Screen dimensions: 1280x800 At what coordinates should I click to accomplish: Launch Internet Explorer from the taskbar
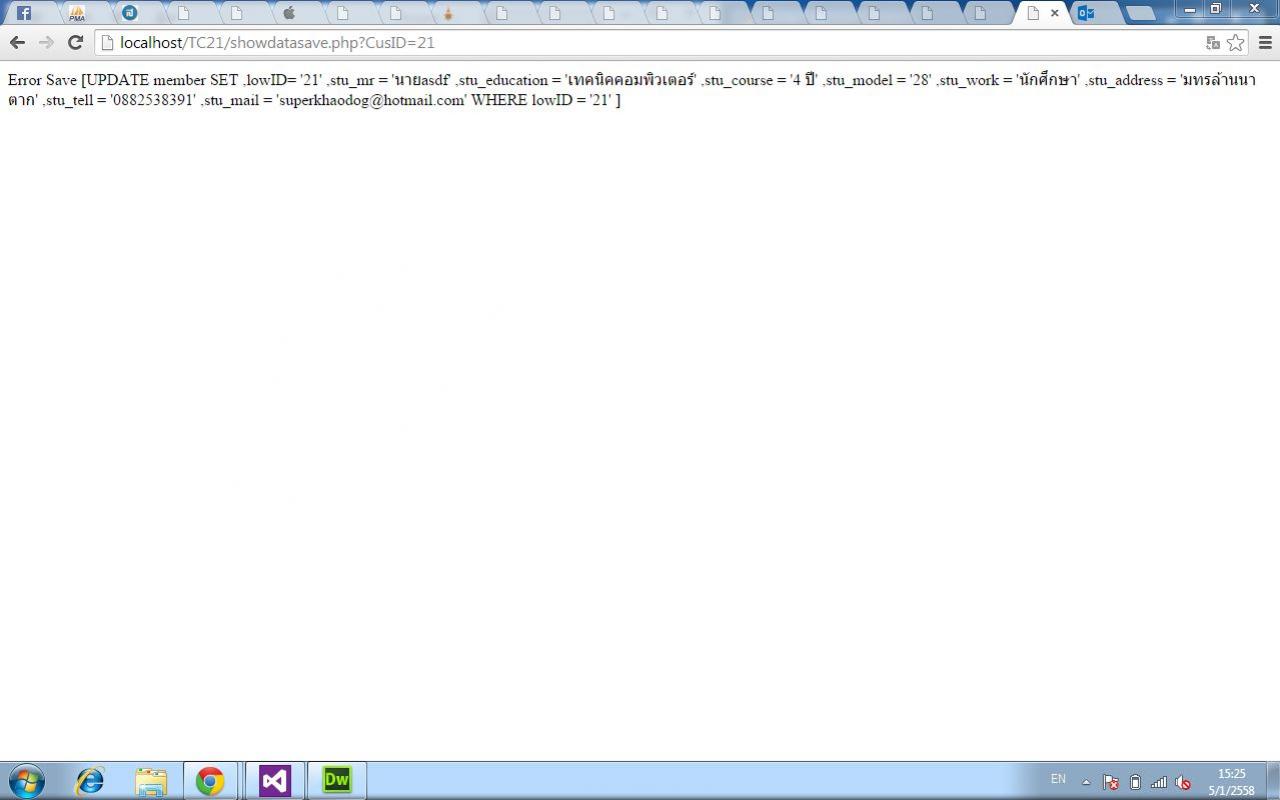point(90,780)
